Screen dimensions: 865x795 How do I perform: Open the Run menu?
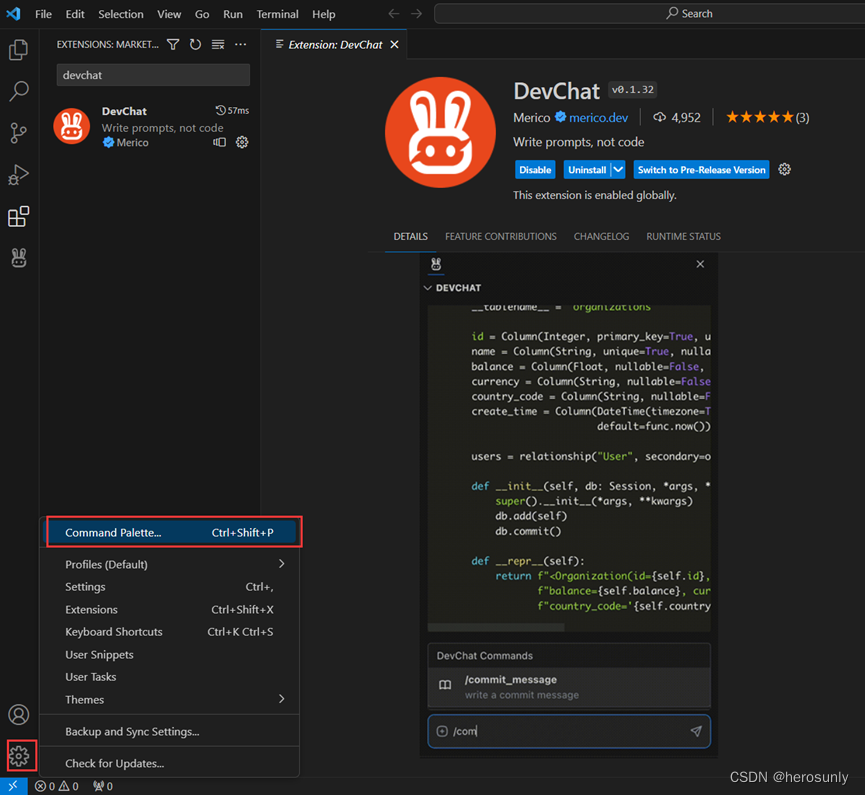tap(233, 14)
